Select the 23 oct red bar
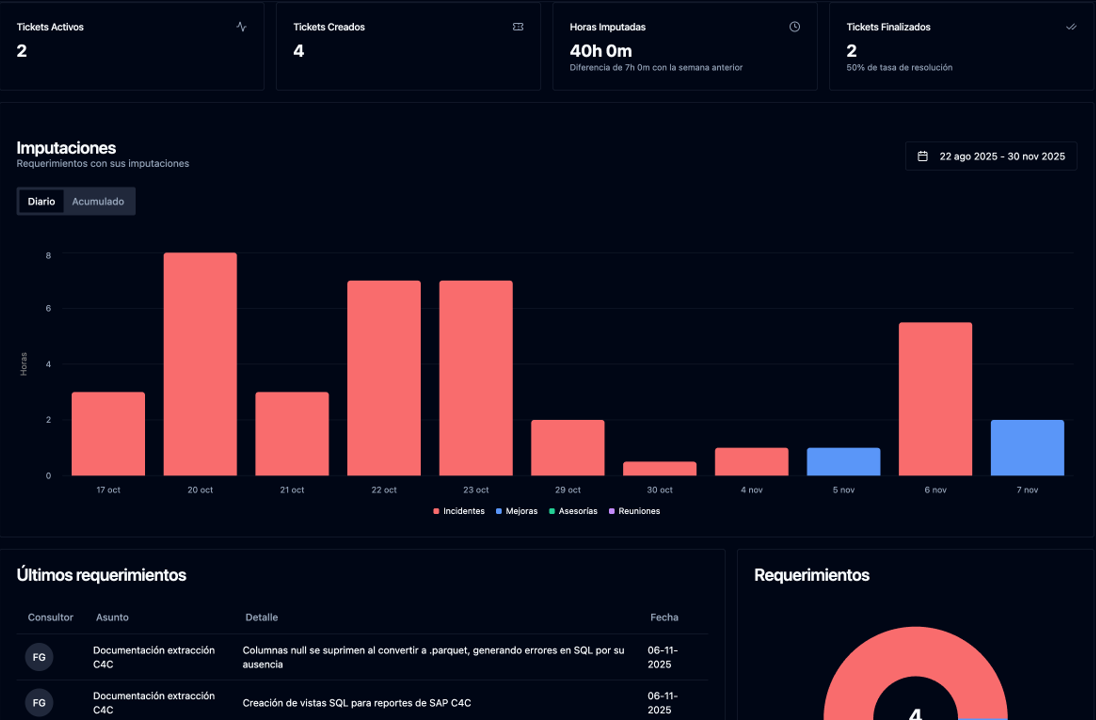The width and height of the screenshot is (1096, 720). click(476, 378)
